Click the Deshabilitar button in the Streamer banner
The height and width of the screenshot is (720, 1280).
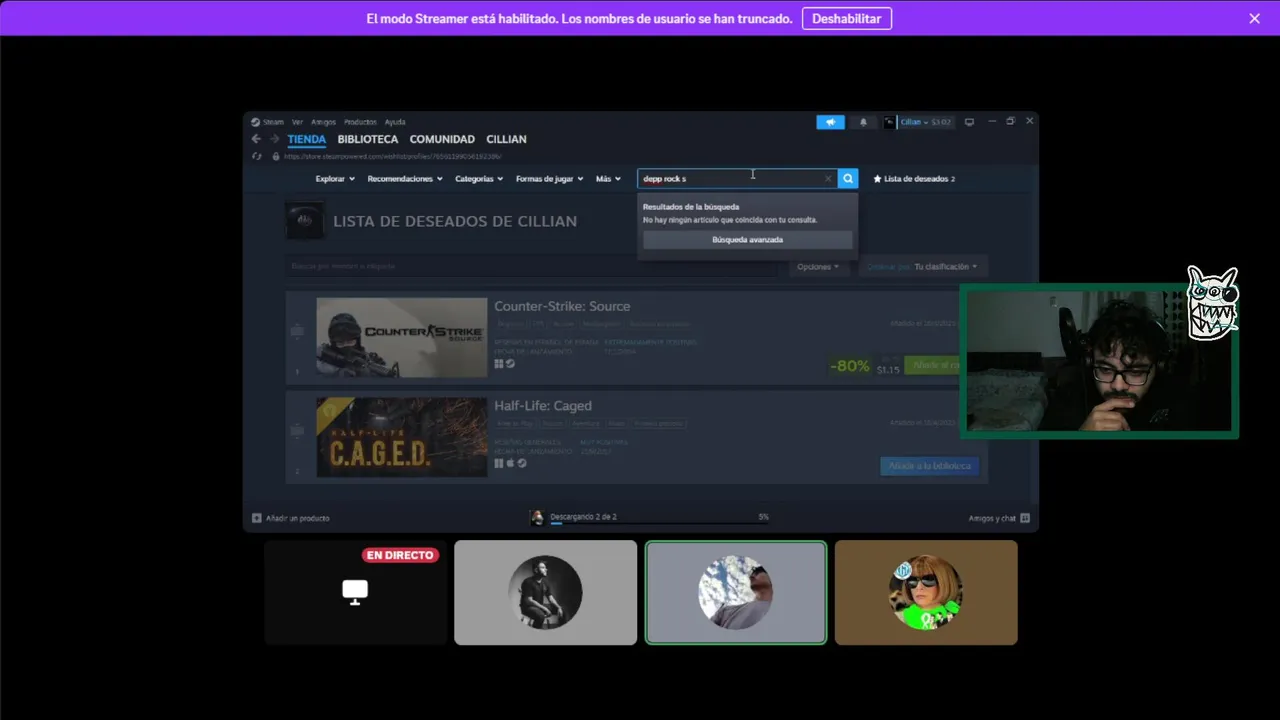coord(847,18)
